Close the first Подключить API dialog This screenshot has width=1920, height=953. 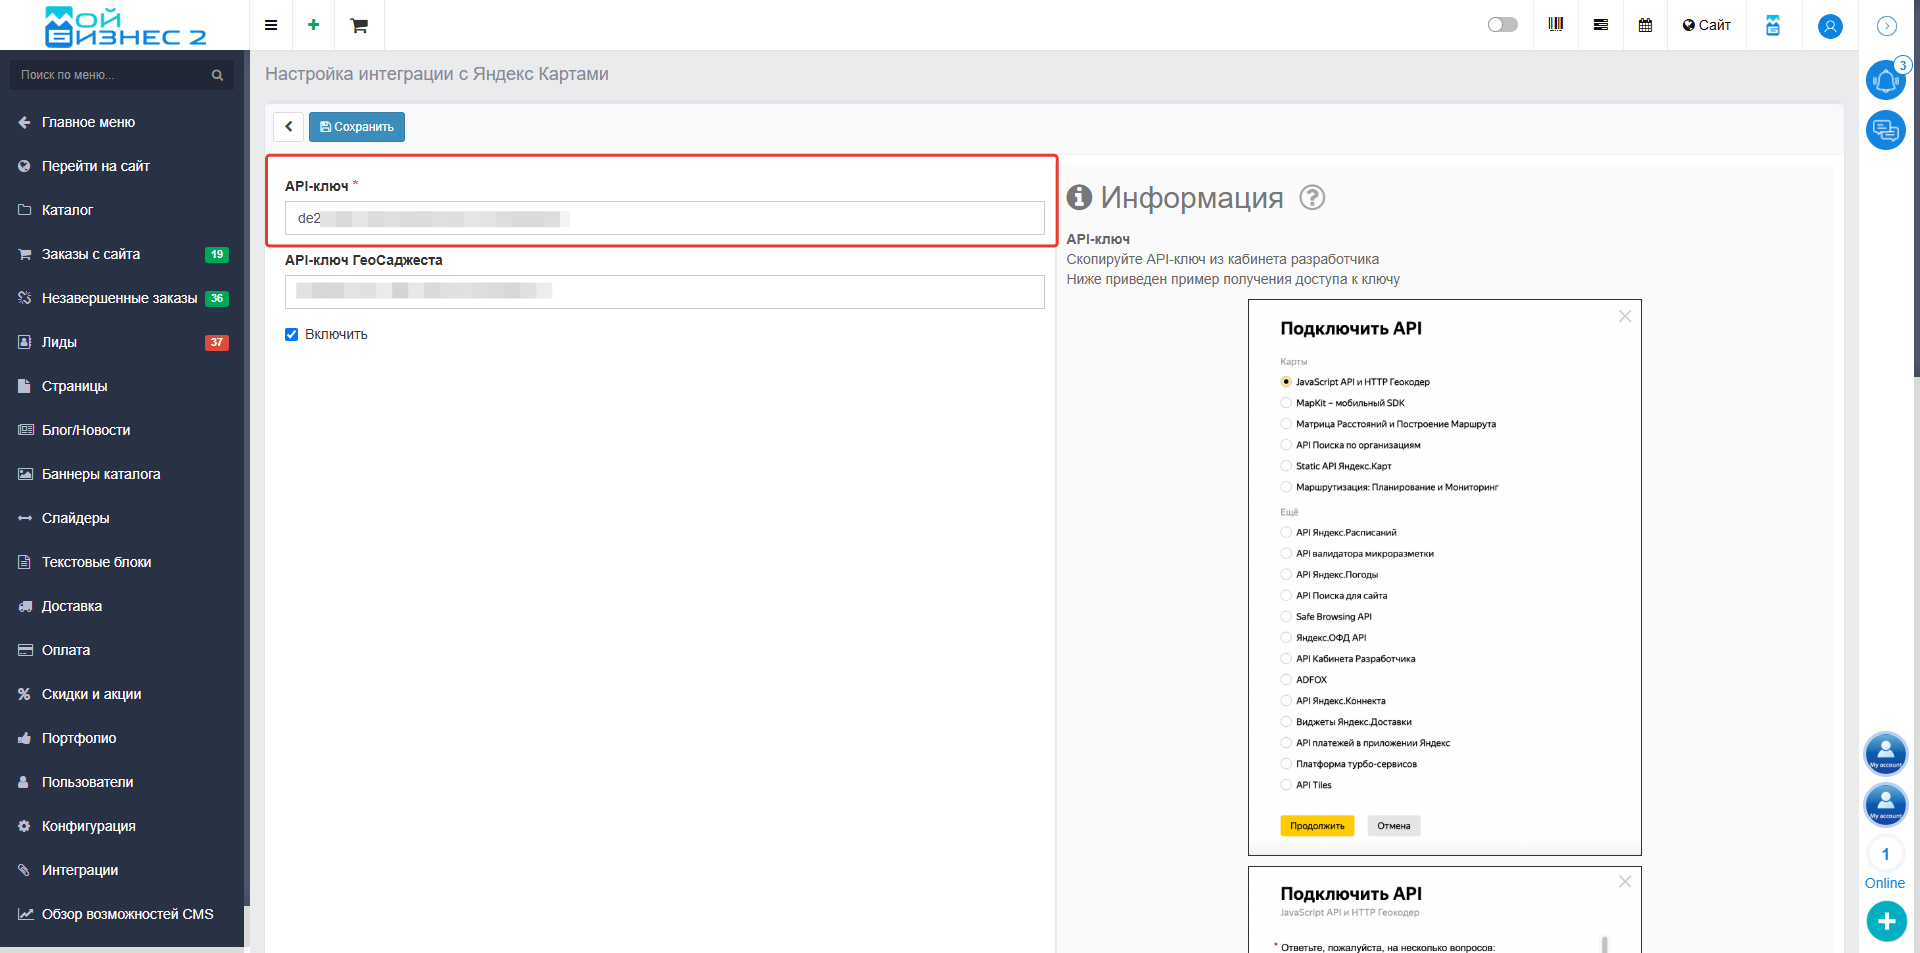point(1625,316)
